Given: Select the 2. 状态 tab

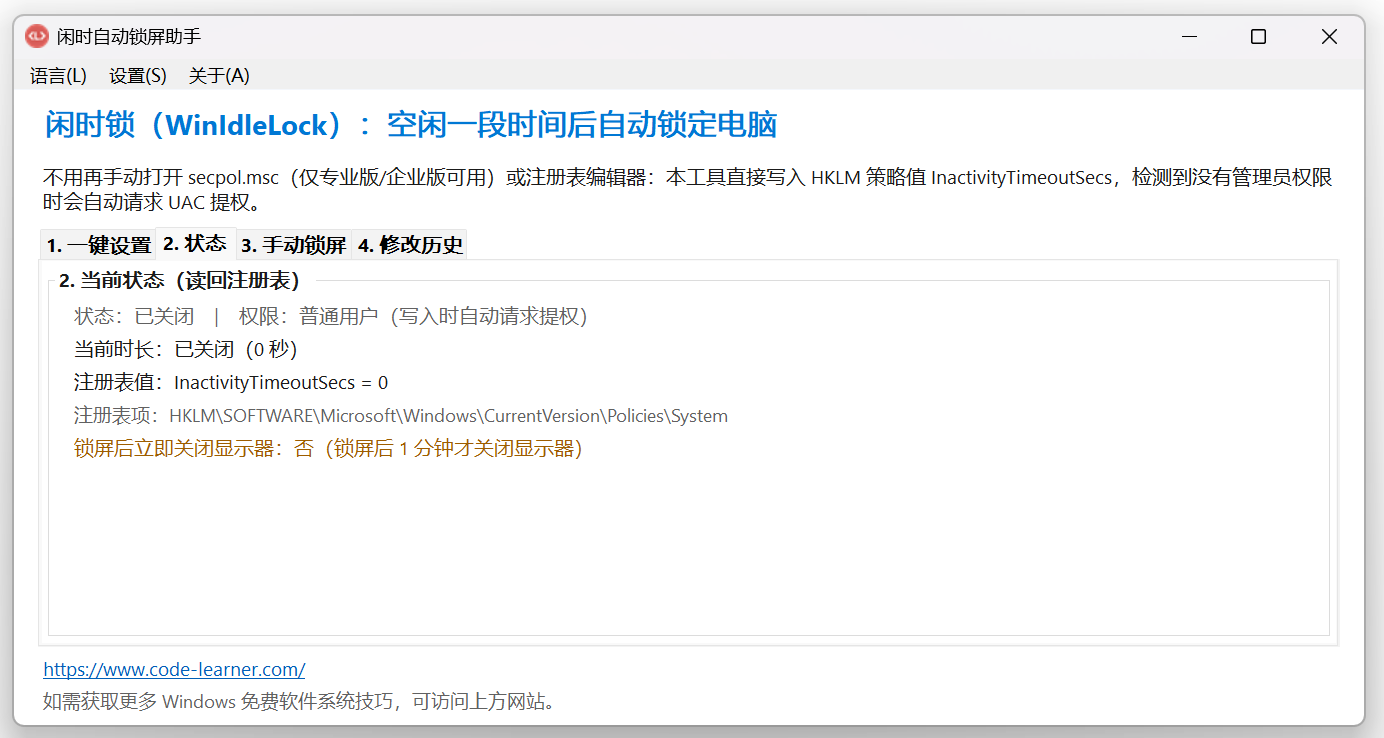Looking at the screenshot, I should (195, 243).
